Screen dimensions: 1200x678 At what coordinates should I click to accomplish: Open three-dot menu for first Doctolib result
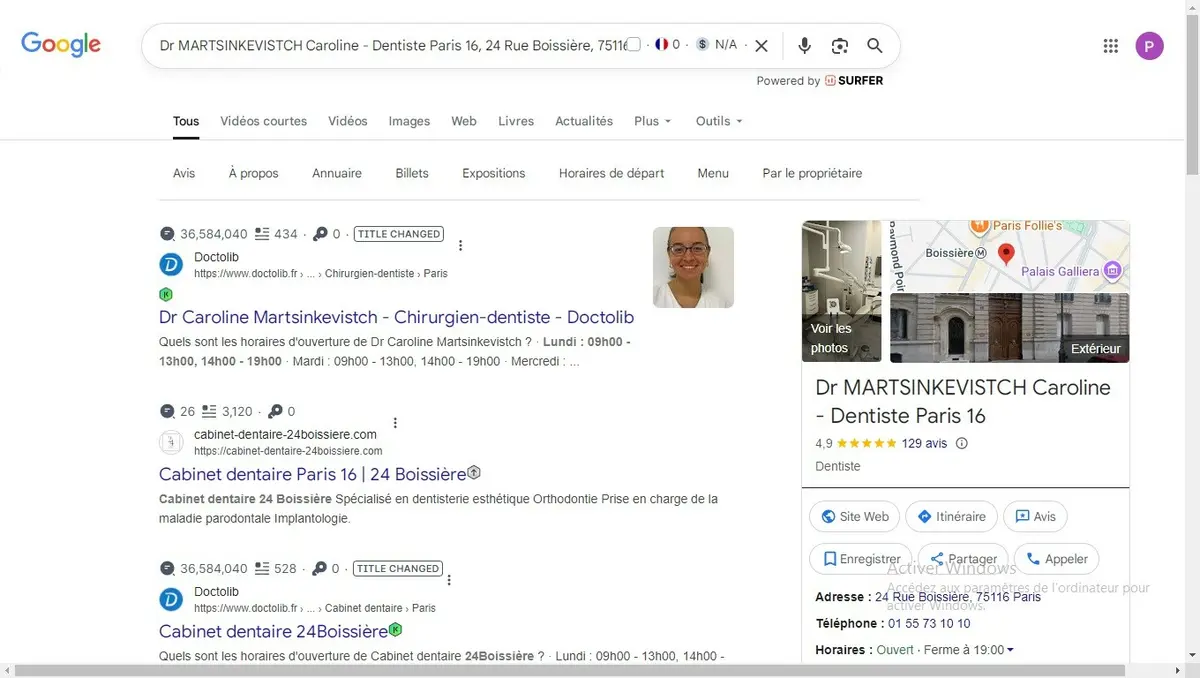(460, 245)
